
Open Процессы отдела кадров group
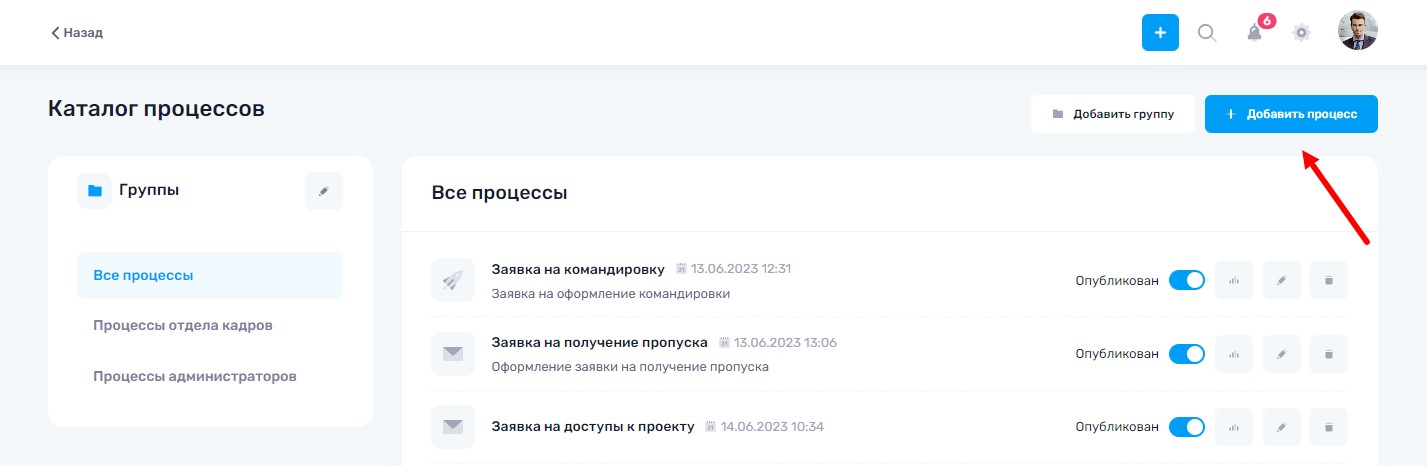[x=183, y=326]
